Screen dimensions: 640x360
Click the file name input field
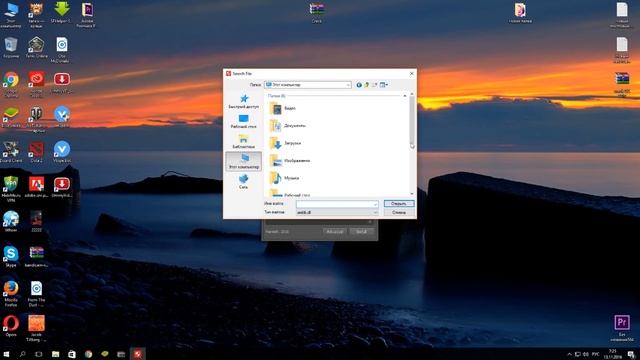tap(337, 204)
